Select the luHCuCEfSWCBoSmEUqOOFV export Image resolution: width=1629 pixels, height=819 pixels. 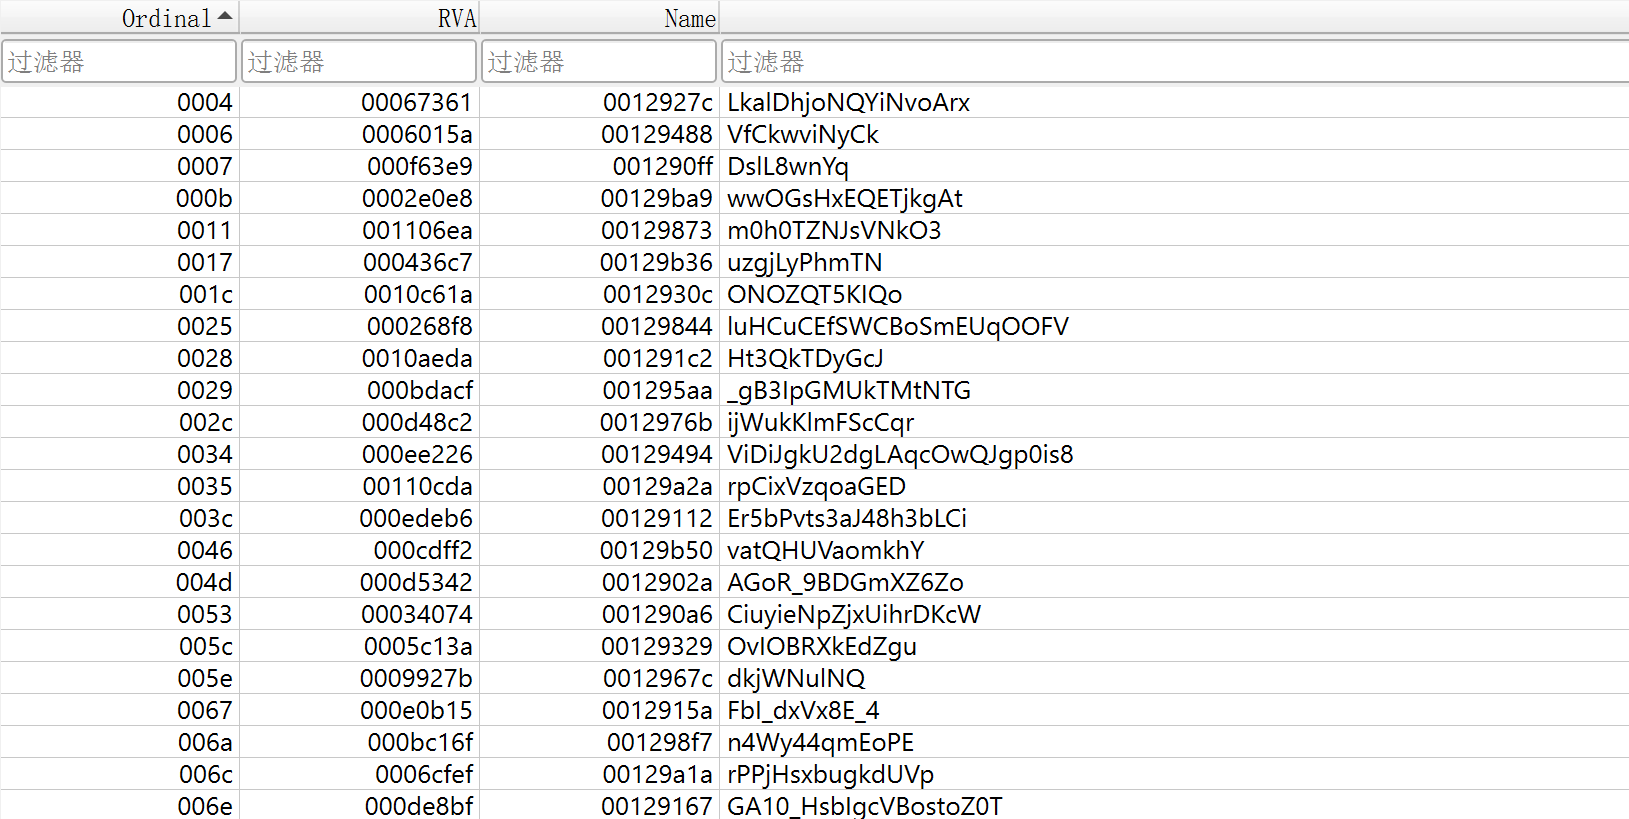897,326
